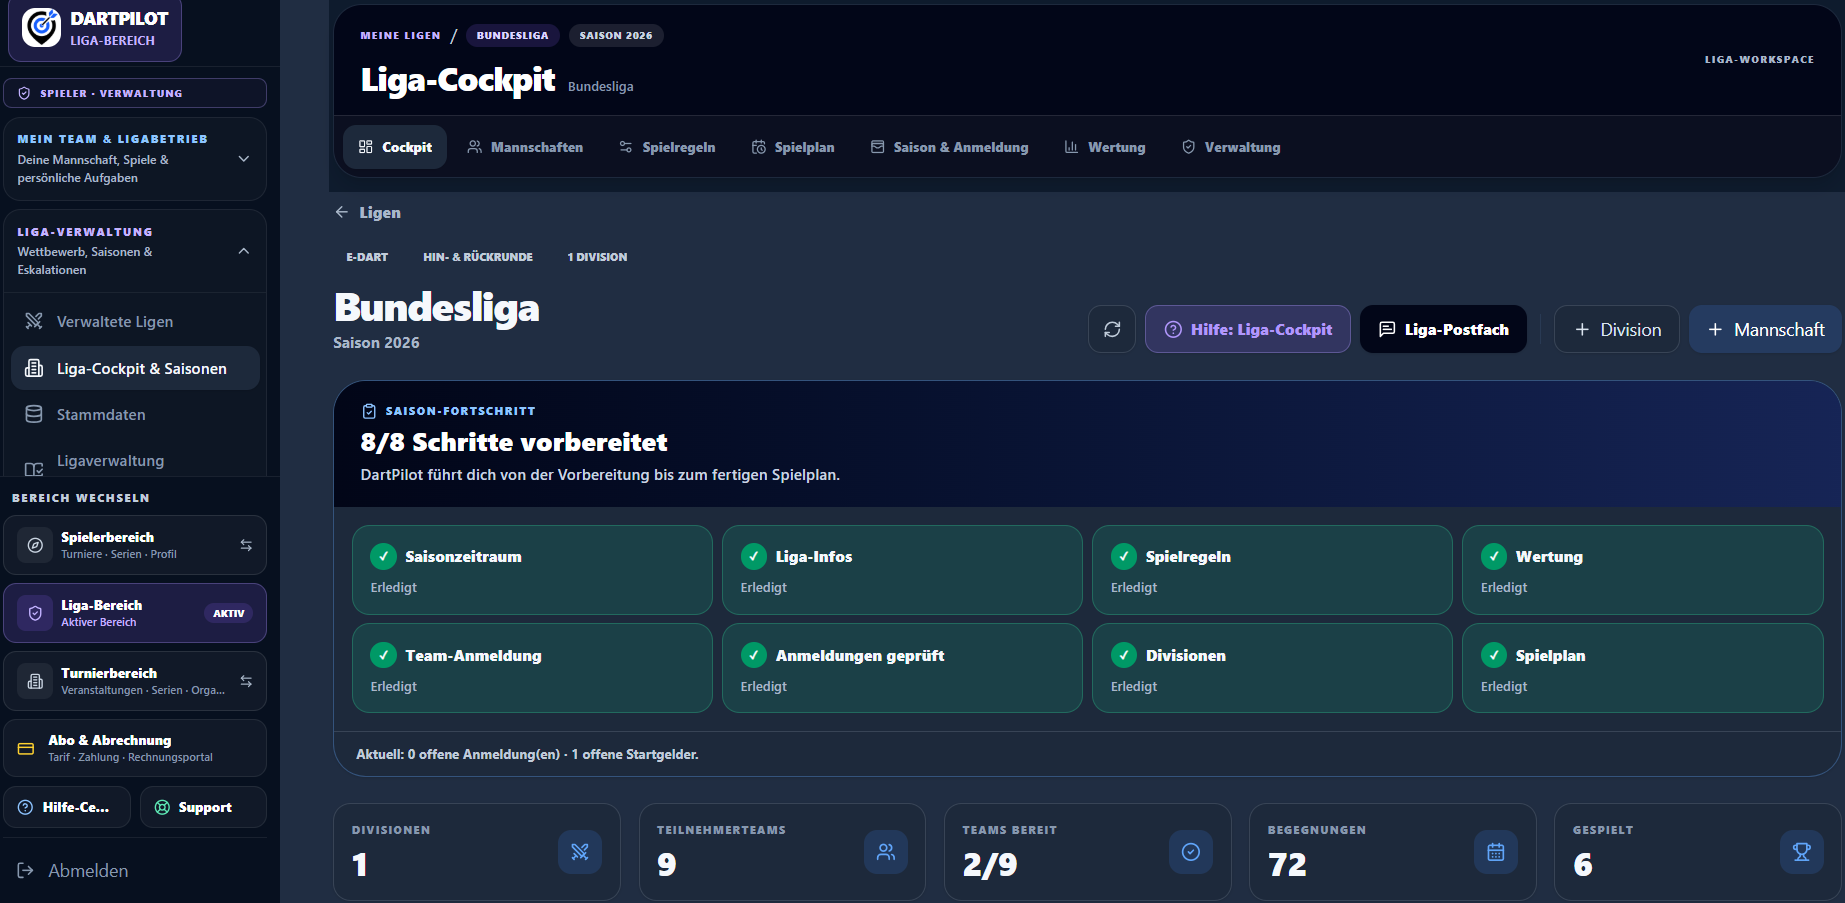This screenshot has width=1845, height=903.
Task: Click the green check icon on Anmeldungen geprüft
Action: [x=754, y=655]
